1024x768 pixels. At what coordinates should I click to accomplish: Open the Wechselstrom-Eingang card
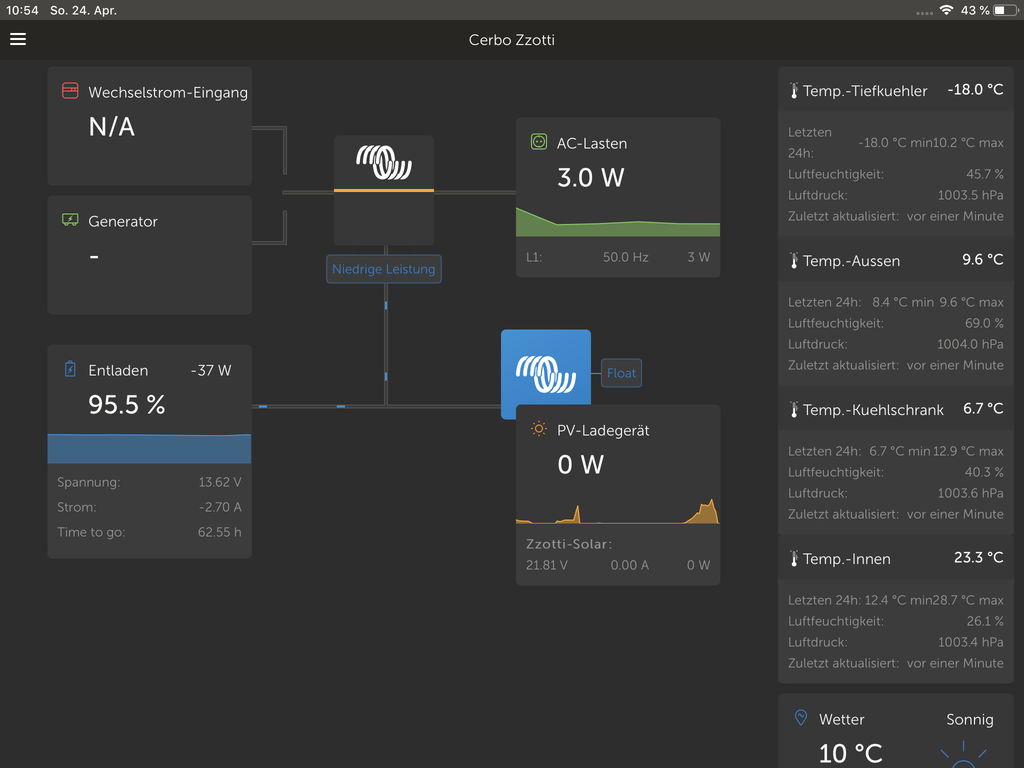[150, 126]
